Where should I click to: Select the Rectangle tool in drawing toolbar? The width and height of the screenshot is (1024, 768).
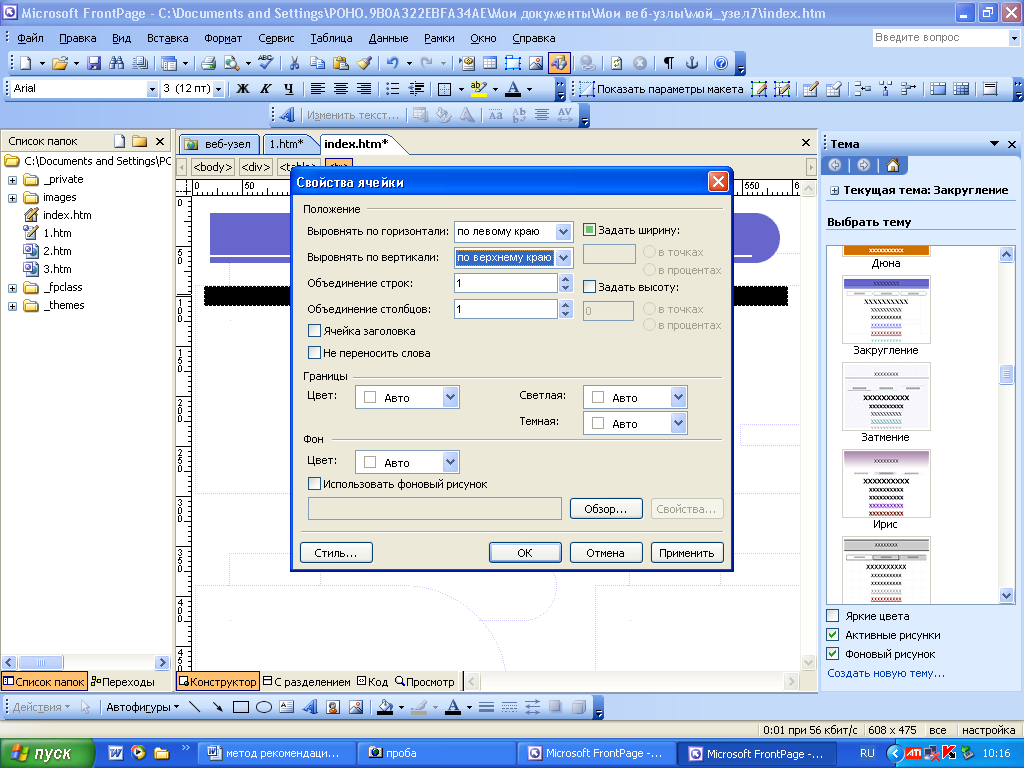coord(241,707)
